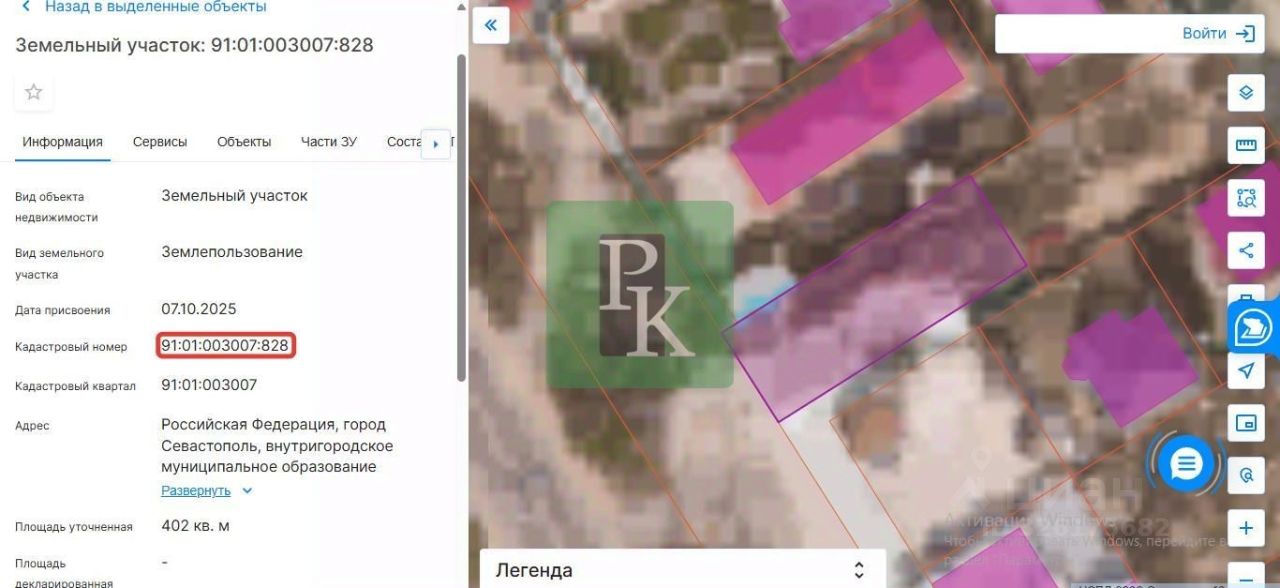Open the Сервисы tab

coord(160,142)
